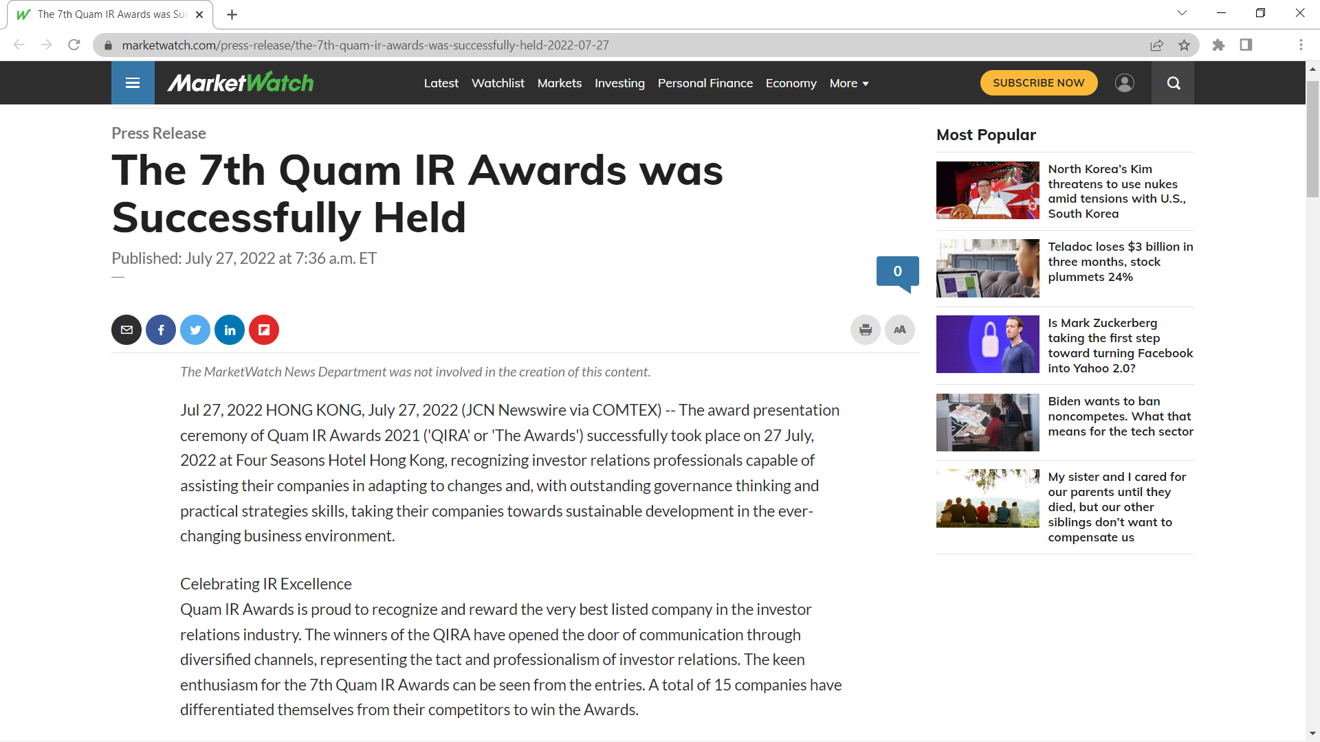The image size is (1320, 742).
Task: Click Teladoc article thumbnail
Action: pyautogui.click(x=988, y=268)
